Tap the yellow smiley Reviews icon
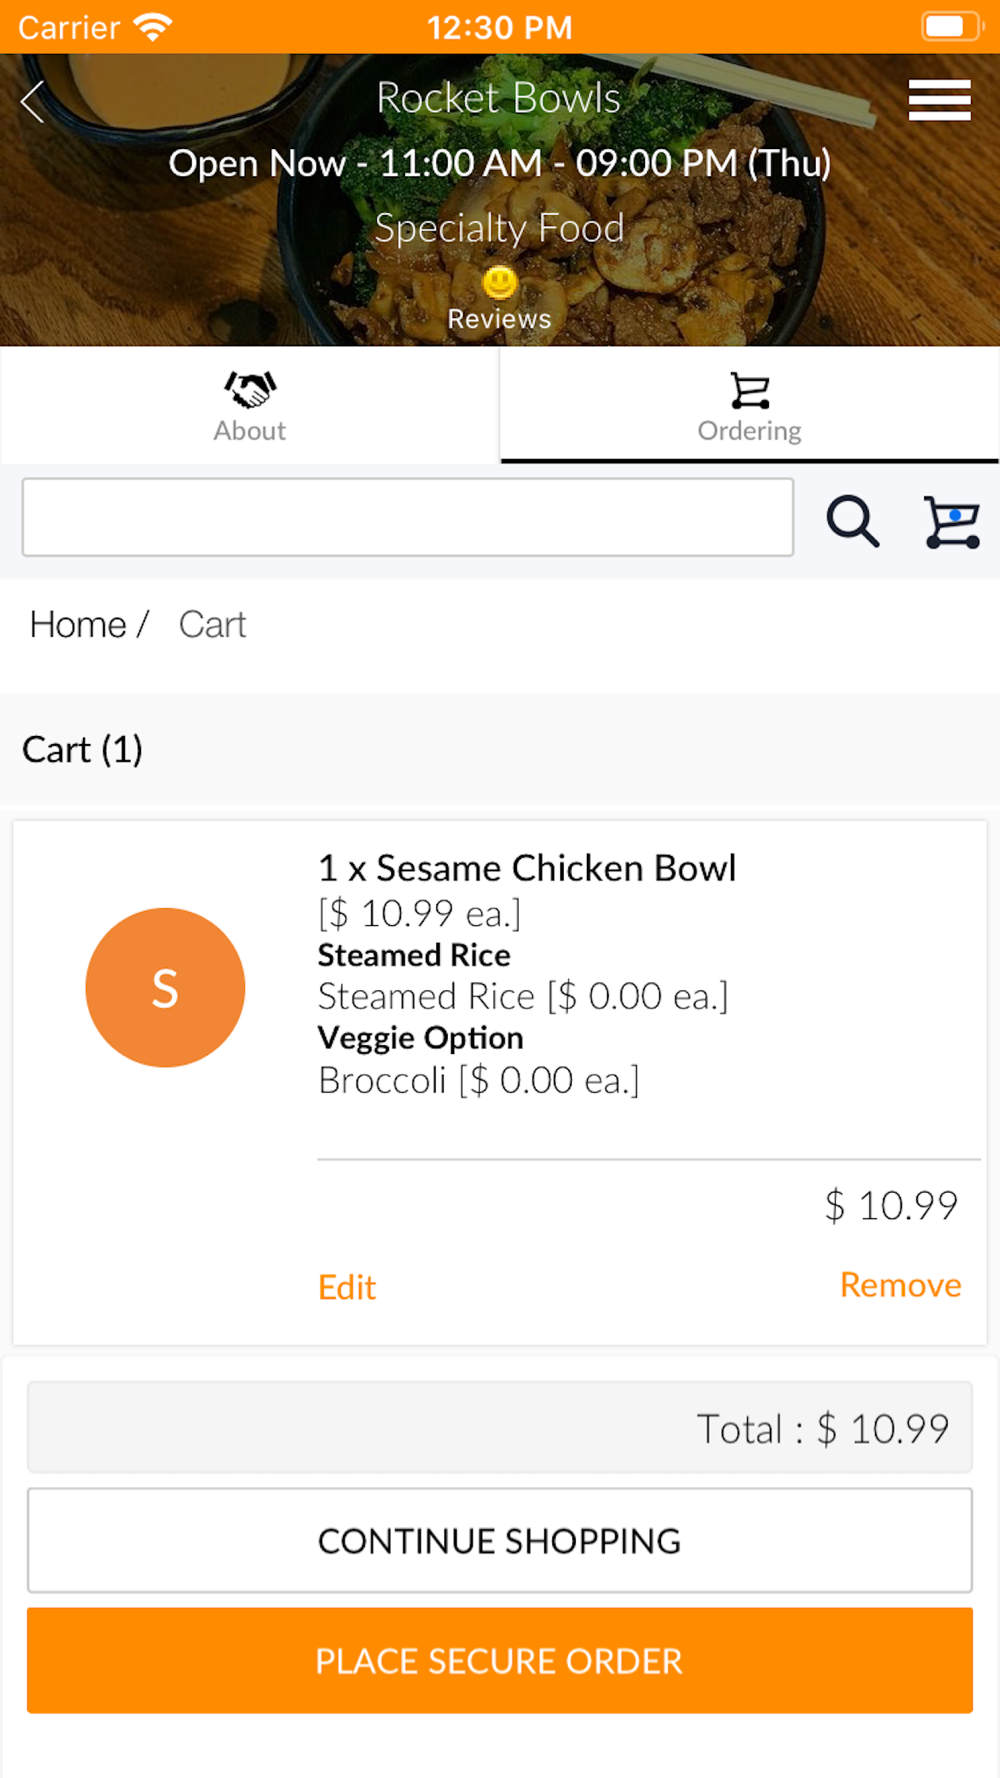 pyautogui.click(x=500, y=283)
